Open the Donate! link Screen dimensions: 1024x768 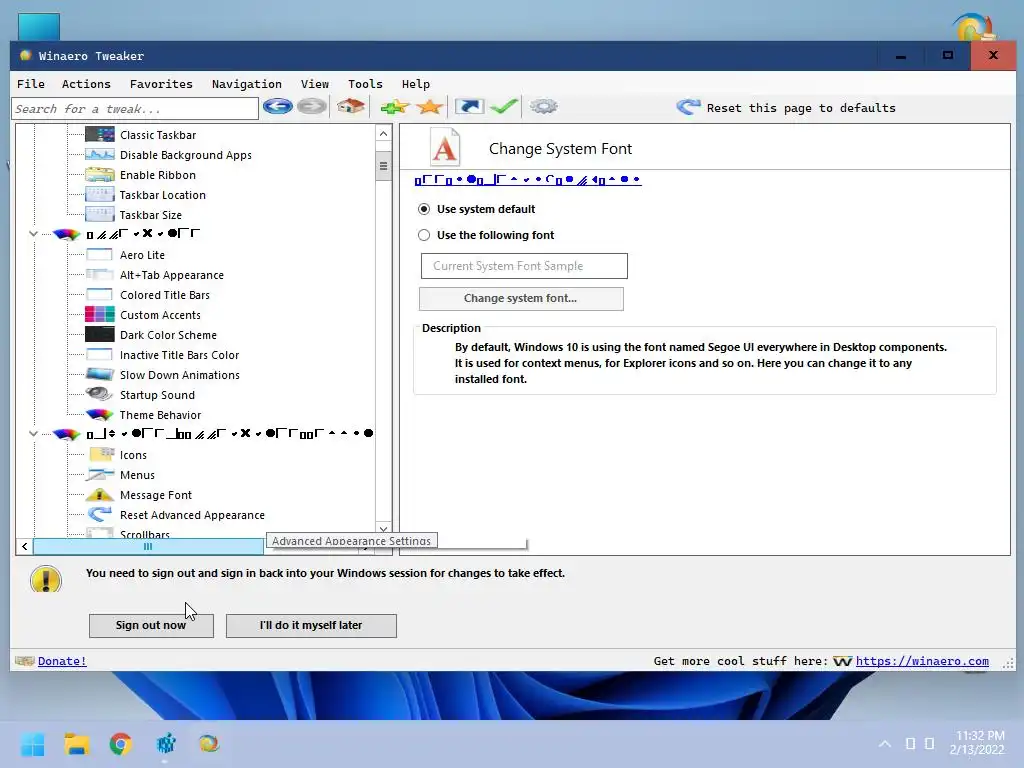coord(62,661)
